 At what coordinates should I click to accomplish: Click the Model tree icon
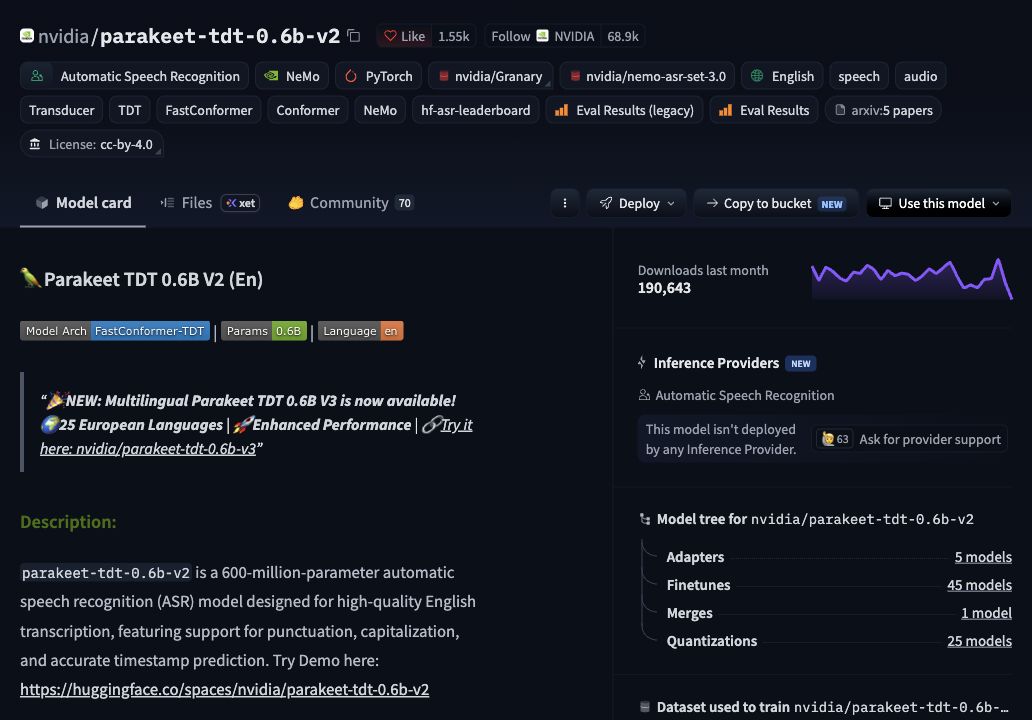click(x=644, y=519)
